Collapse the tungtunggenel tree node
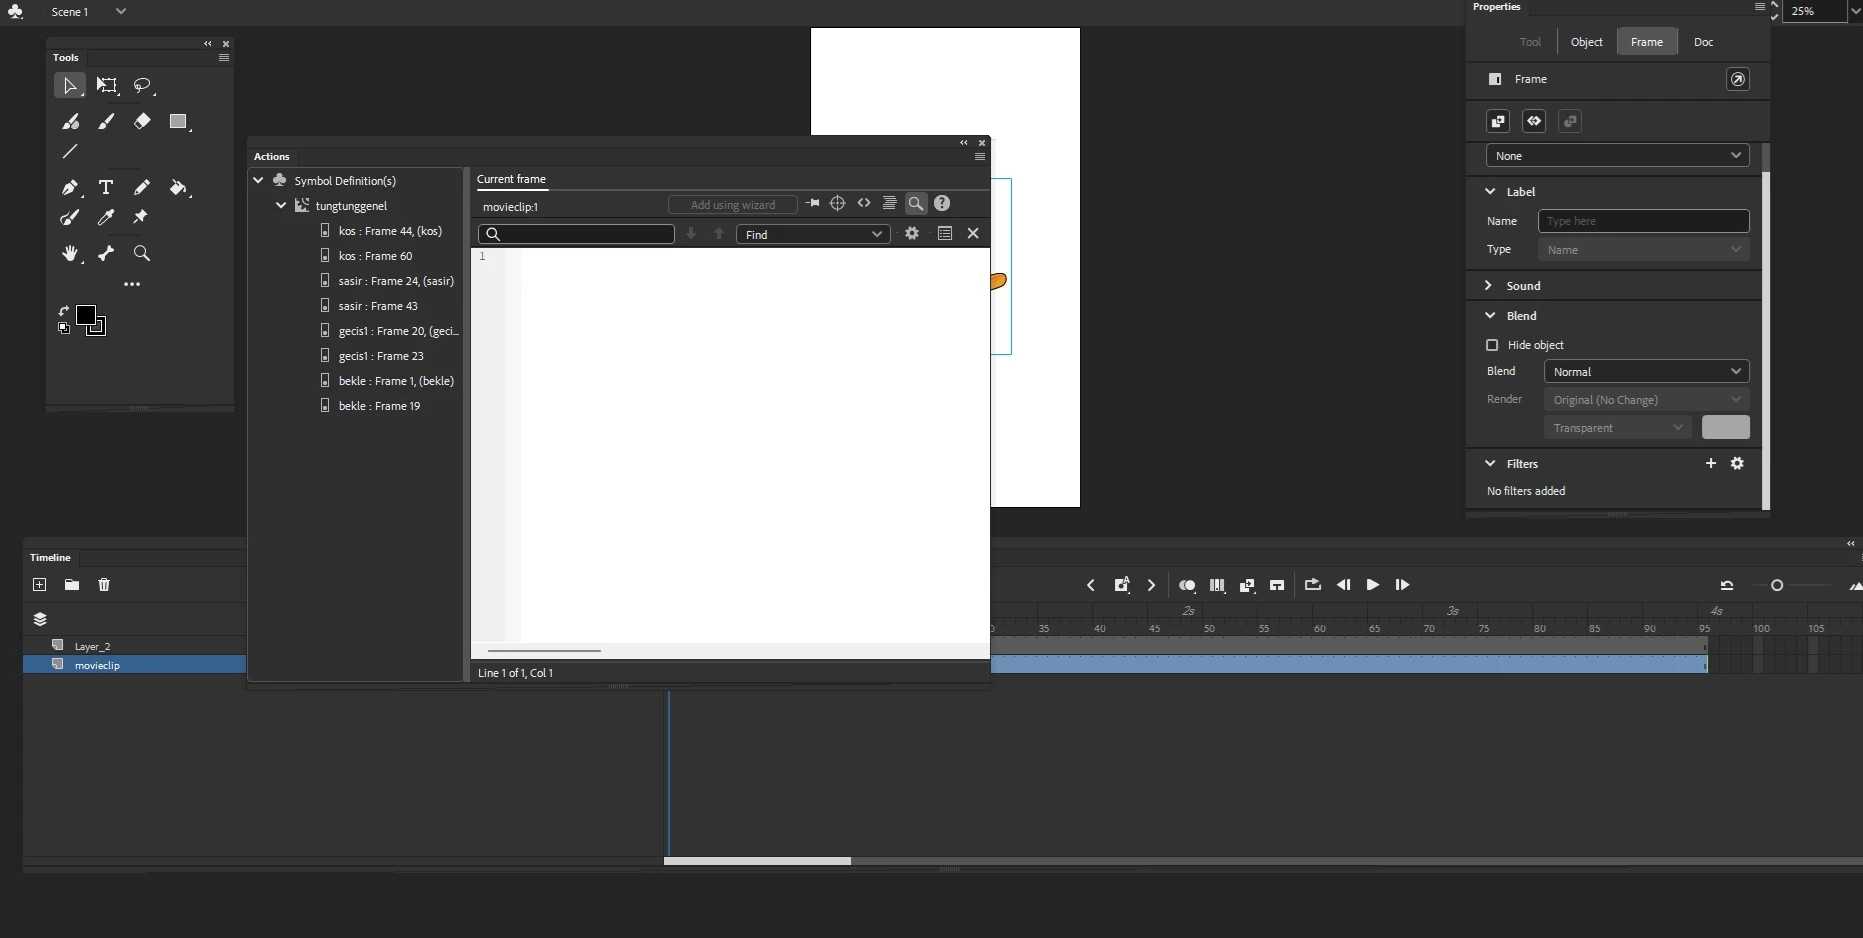Screen dimensions: 1863x938 281,205
